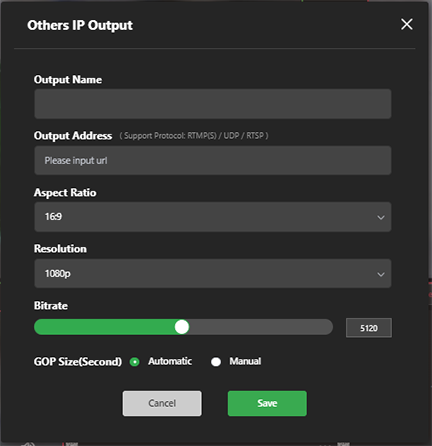Click the Output Address label
432x446 pixels.
(73, 136)
